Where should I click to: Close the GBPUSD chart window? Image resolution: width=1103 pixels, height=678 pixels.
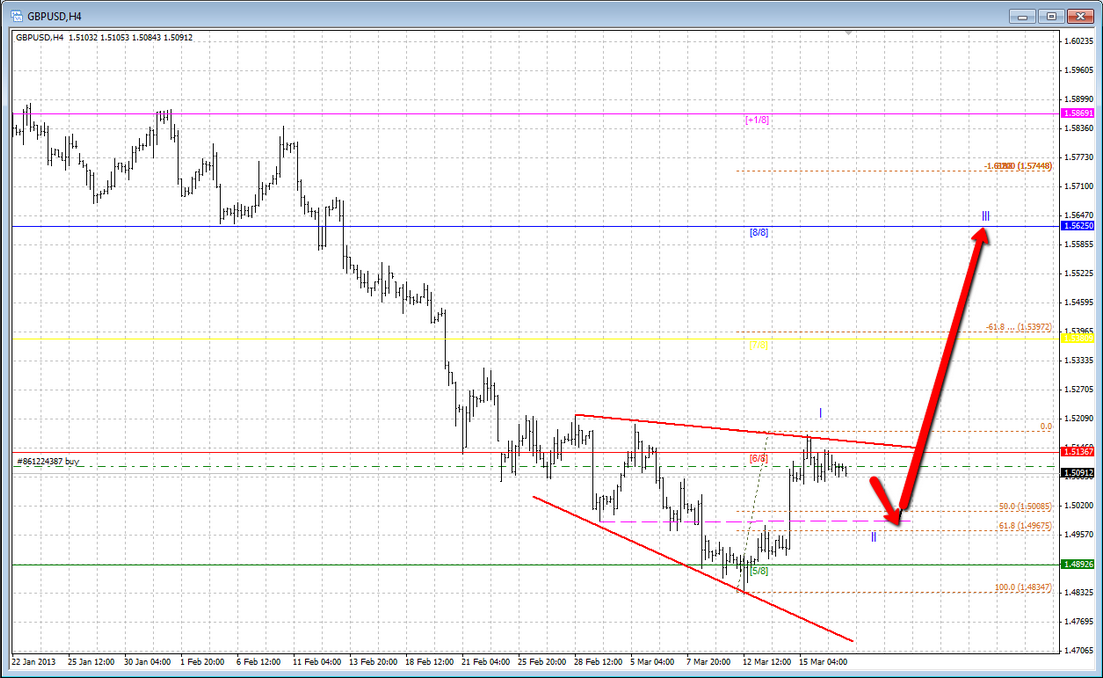coord(1080,15)
